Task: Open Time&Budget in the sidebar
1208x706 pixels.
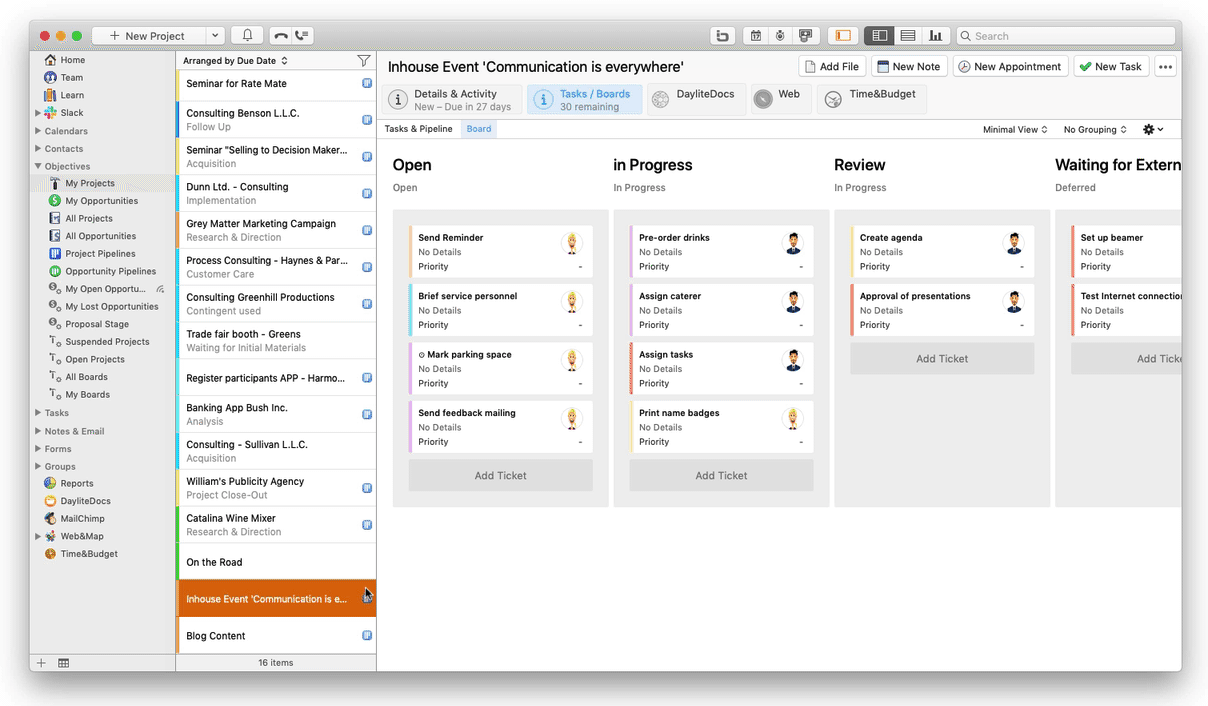Action: coord(80,554)
